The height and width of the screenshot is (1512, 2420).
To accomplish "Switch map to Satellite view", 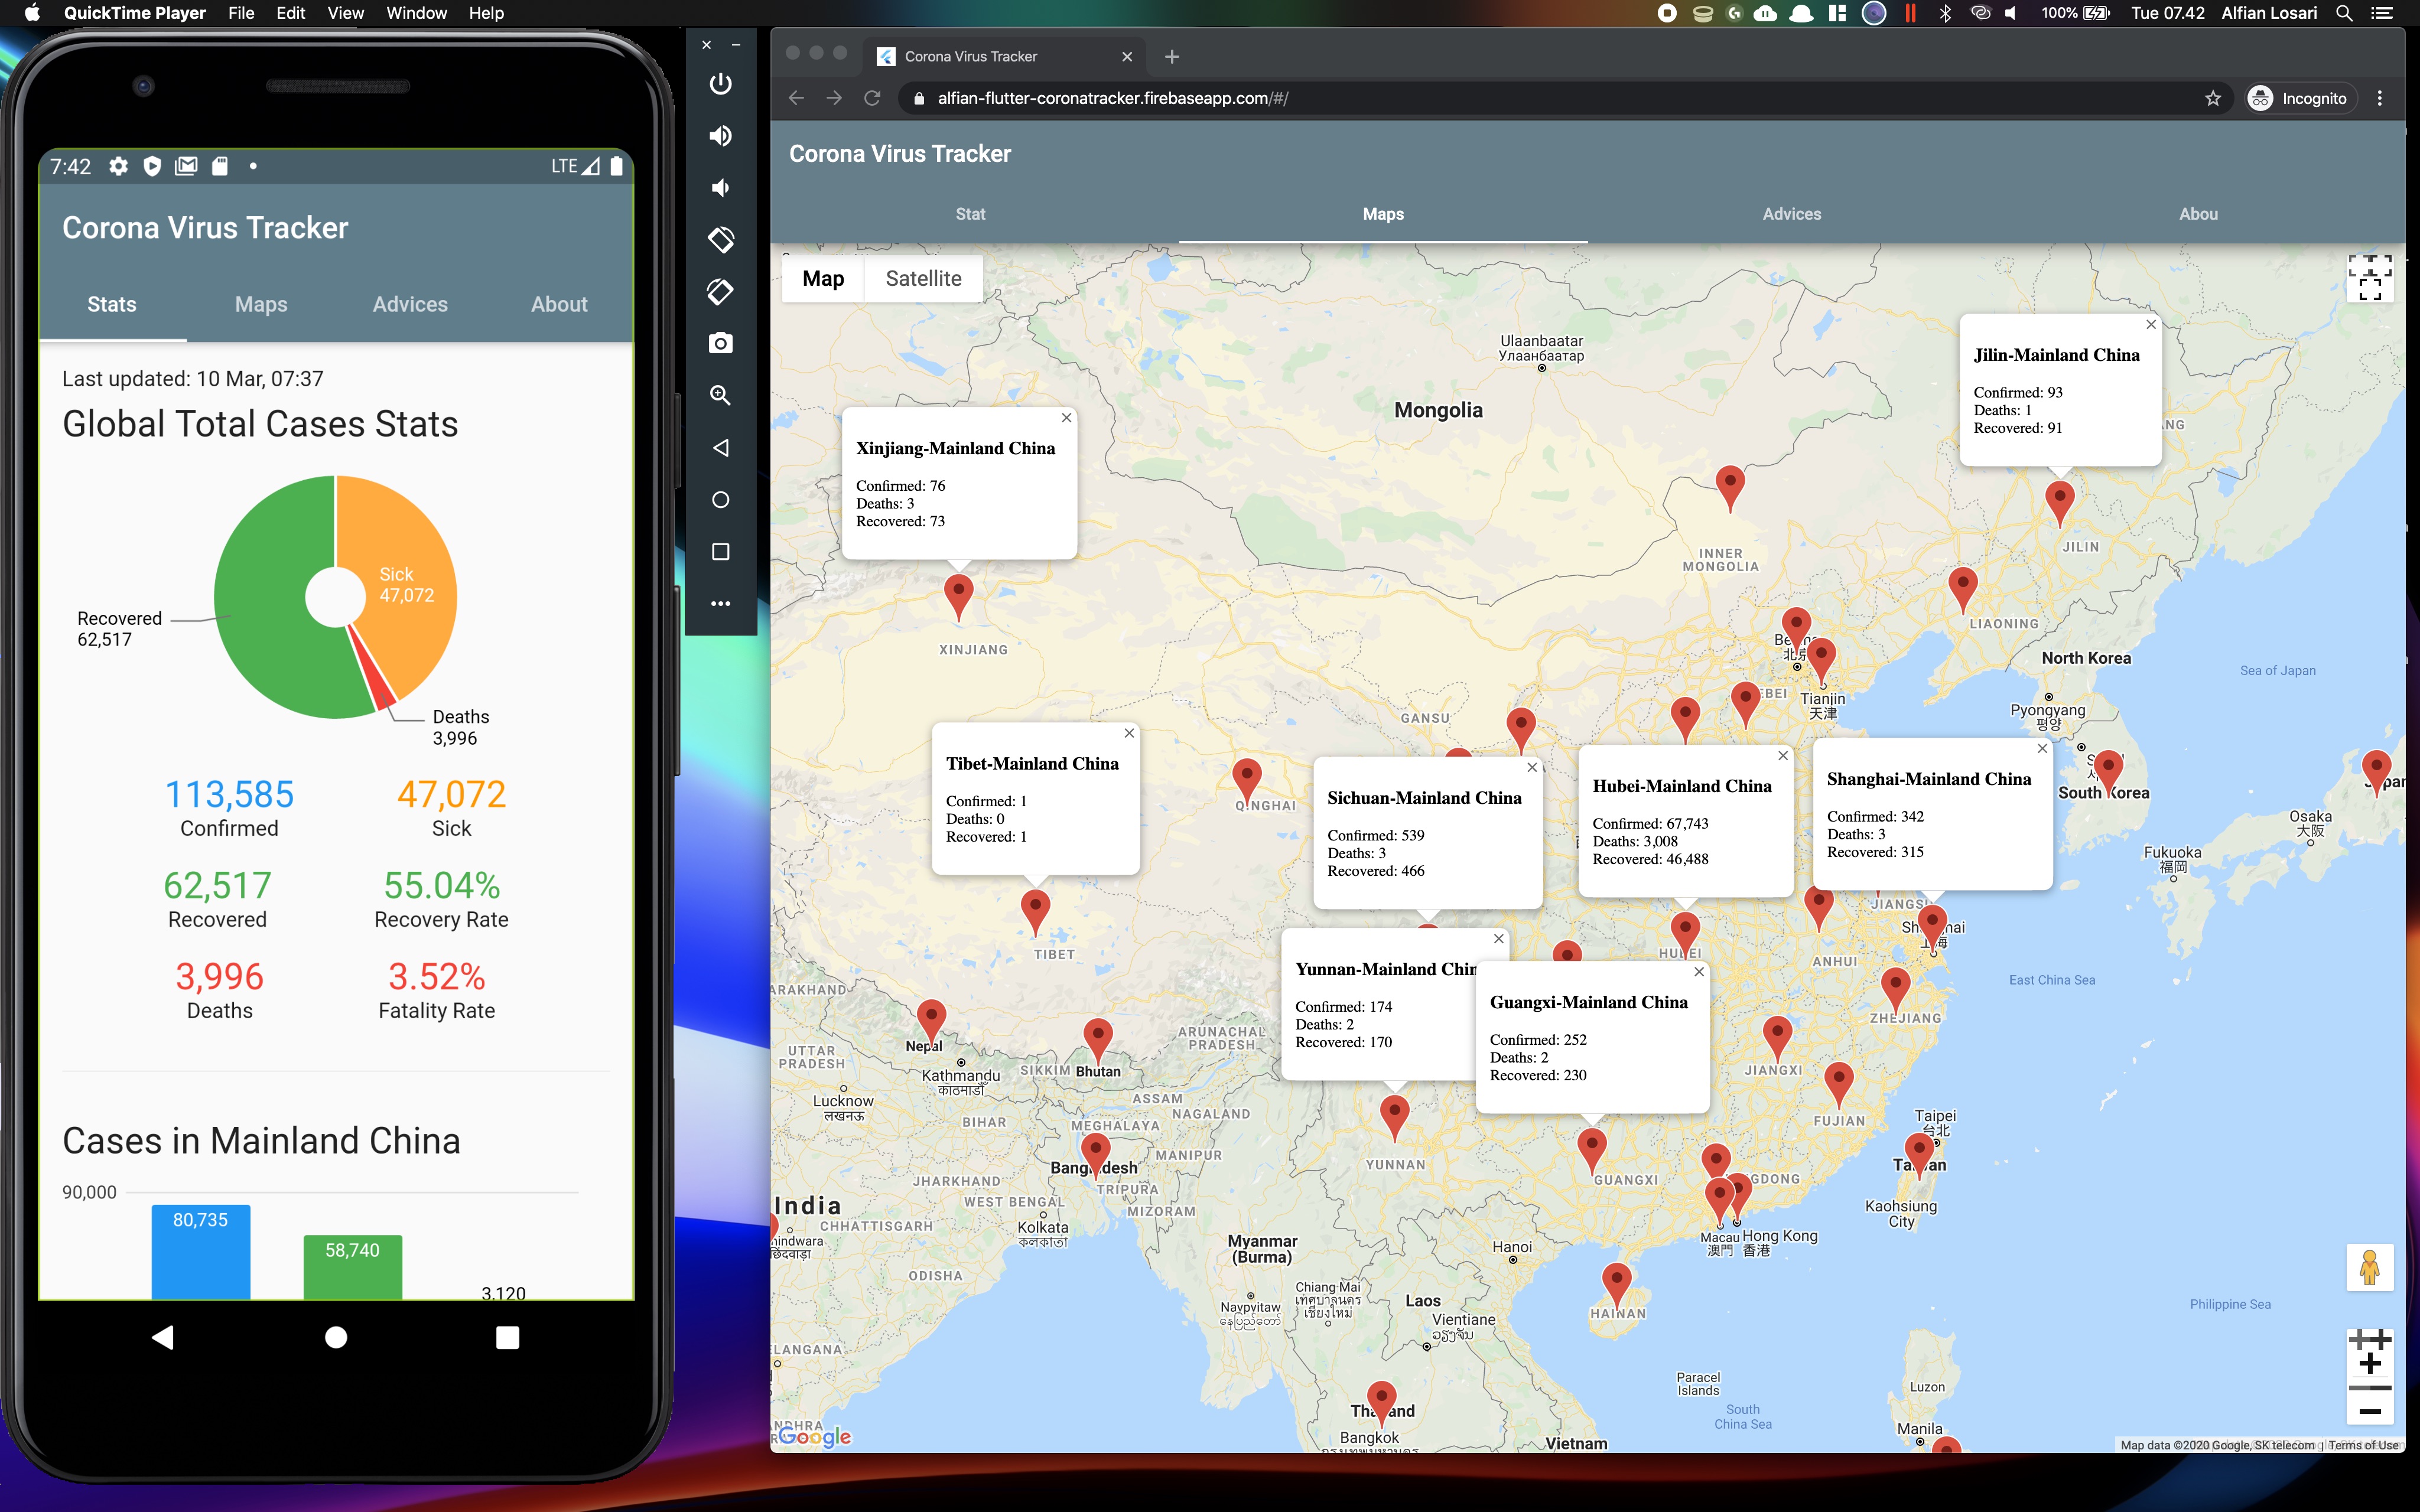I will [x=922, y=278].
